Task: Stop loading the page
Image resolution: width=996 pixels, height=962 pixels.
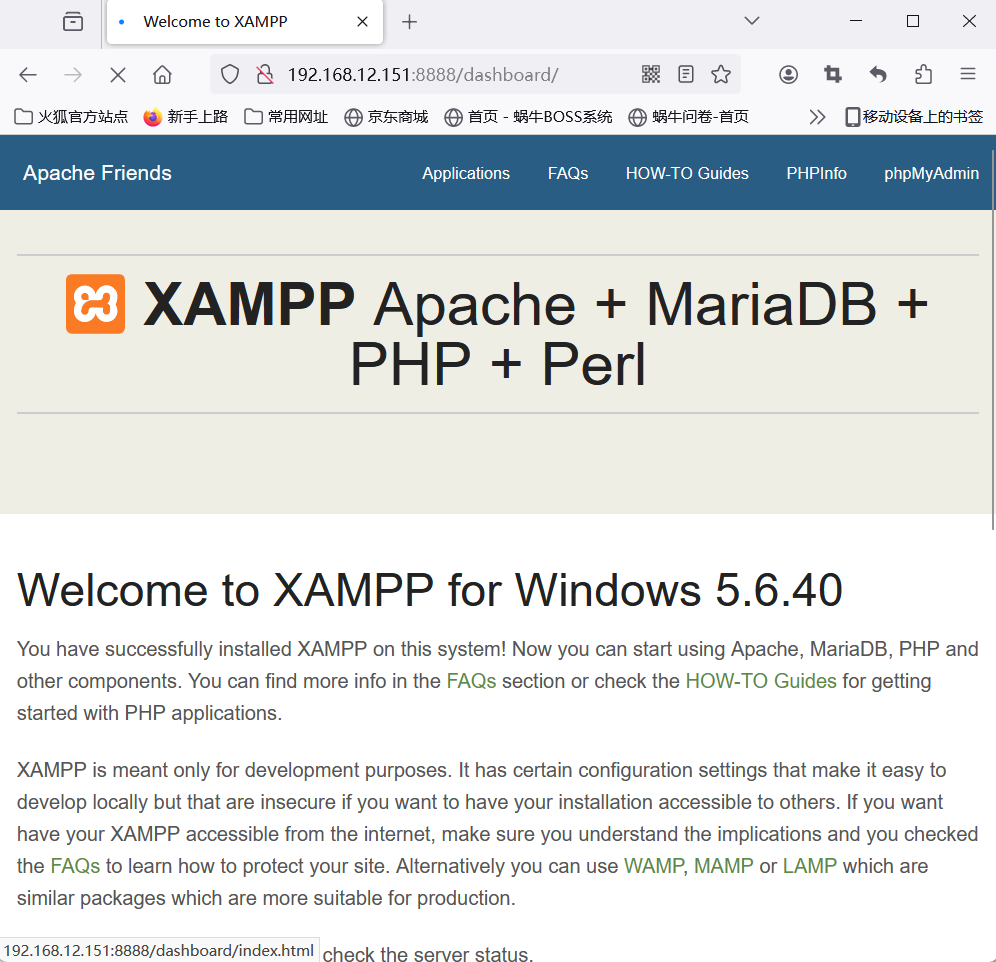Action: [x=118, y=75]
